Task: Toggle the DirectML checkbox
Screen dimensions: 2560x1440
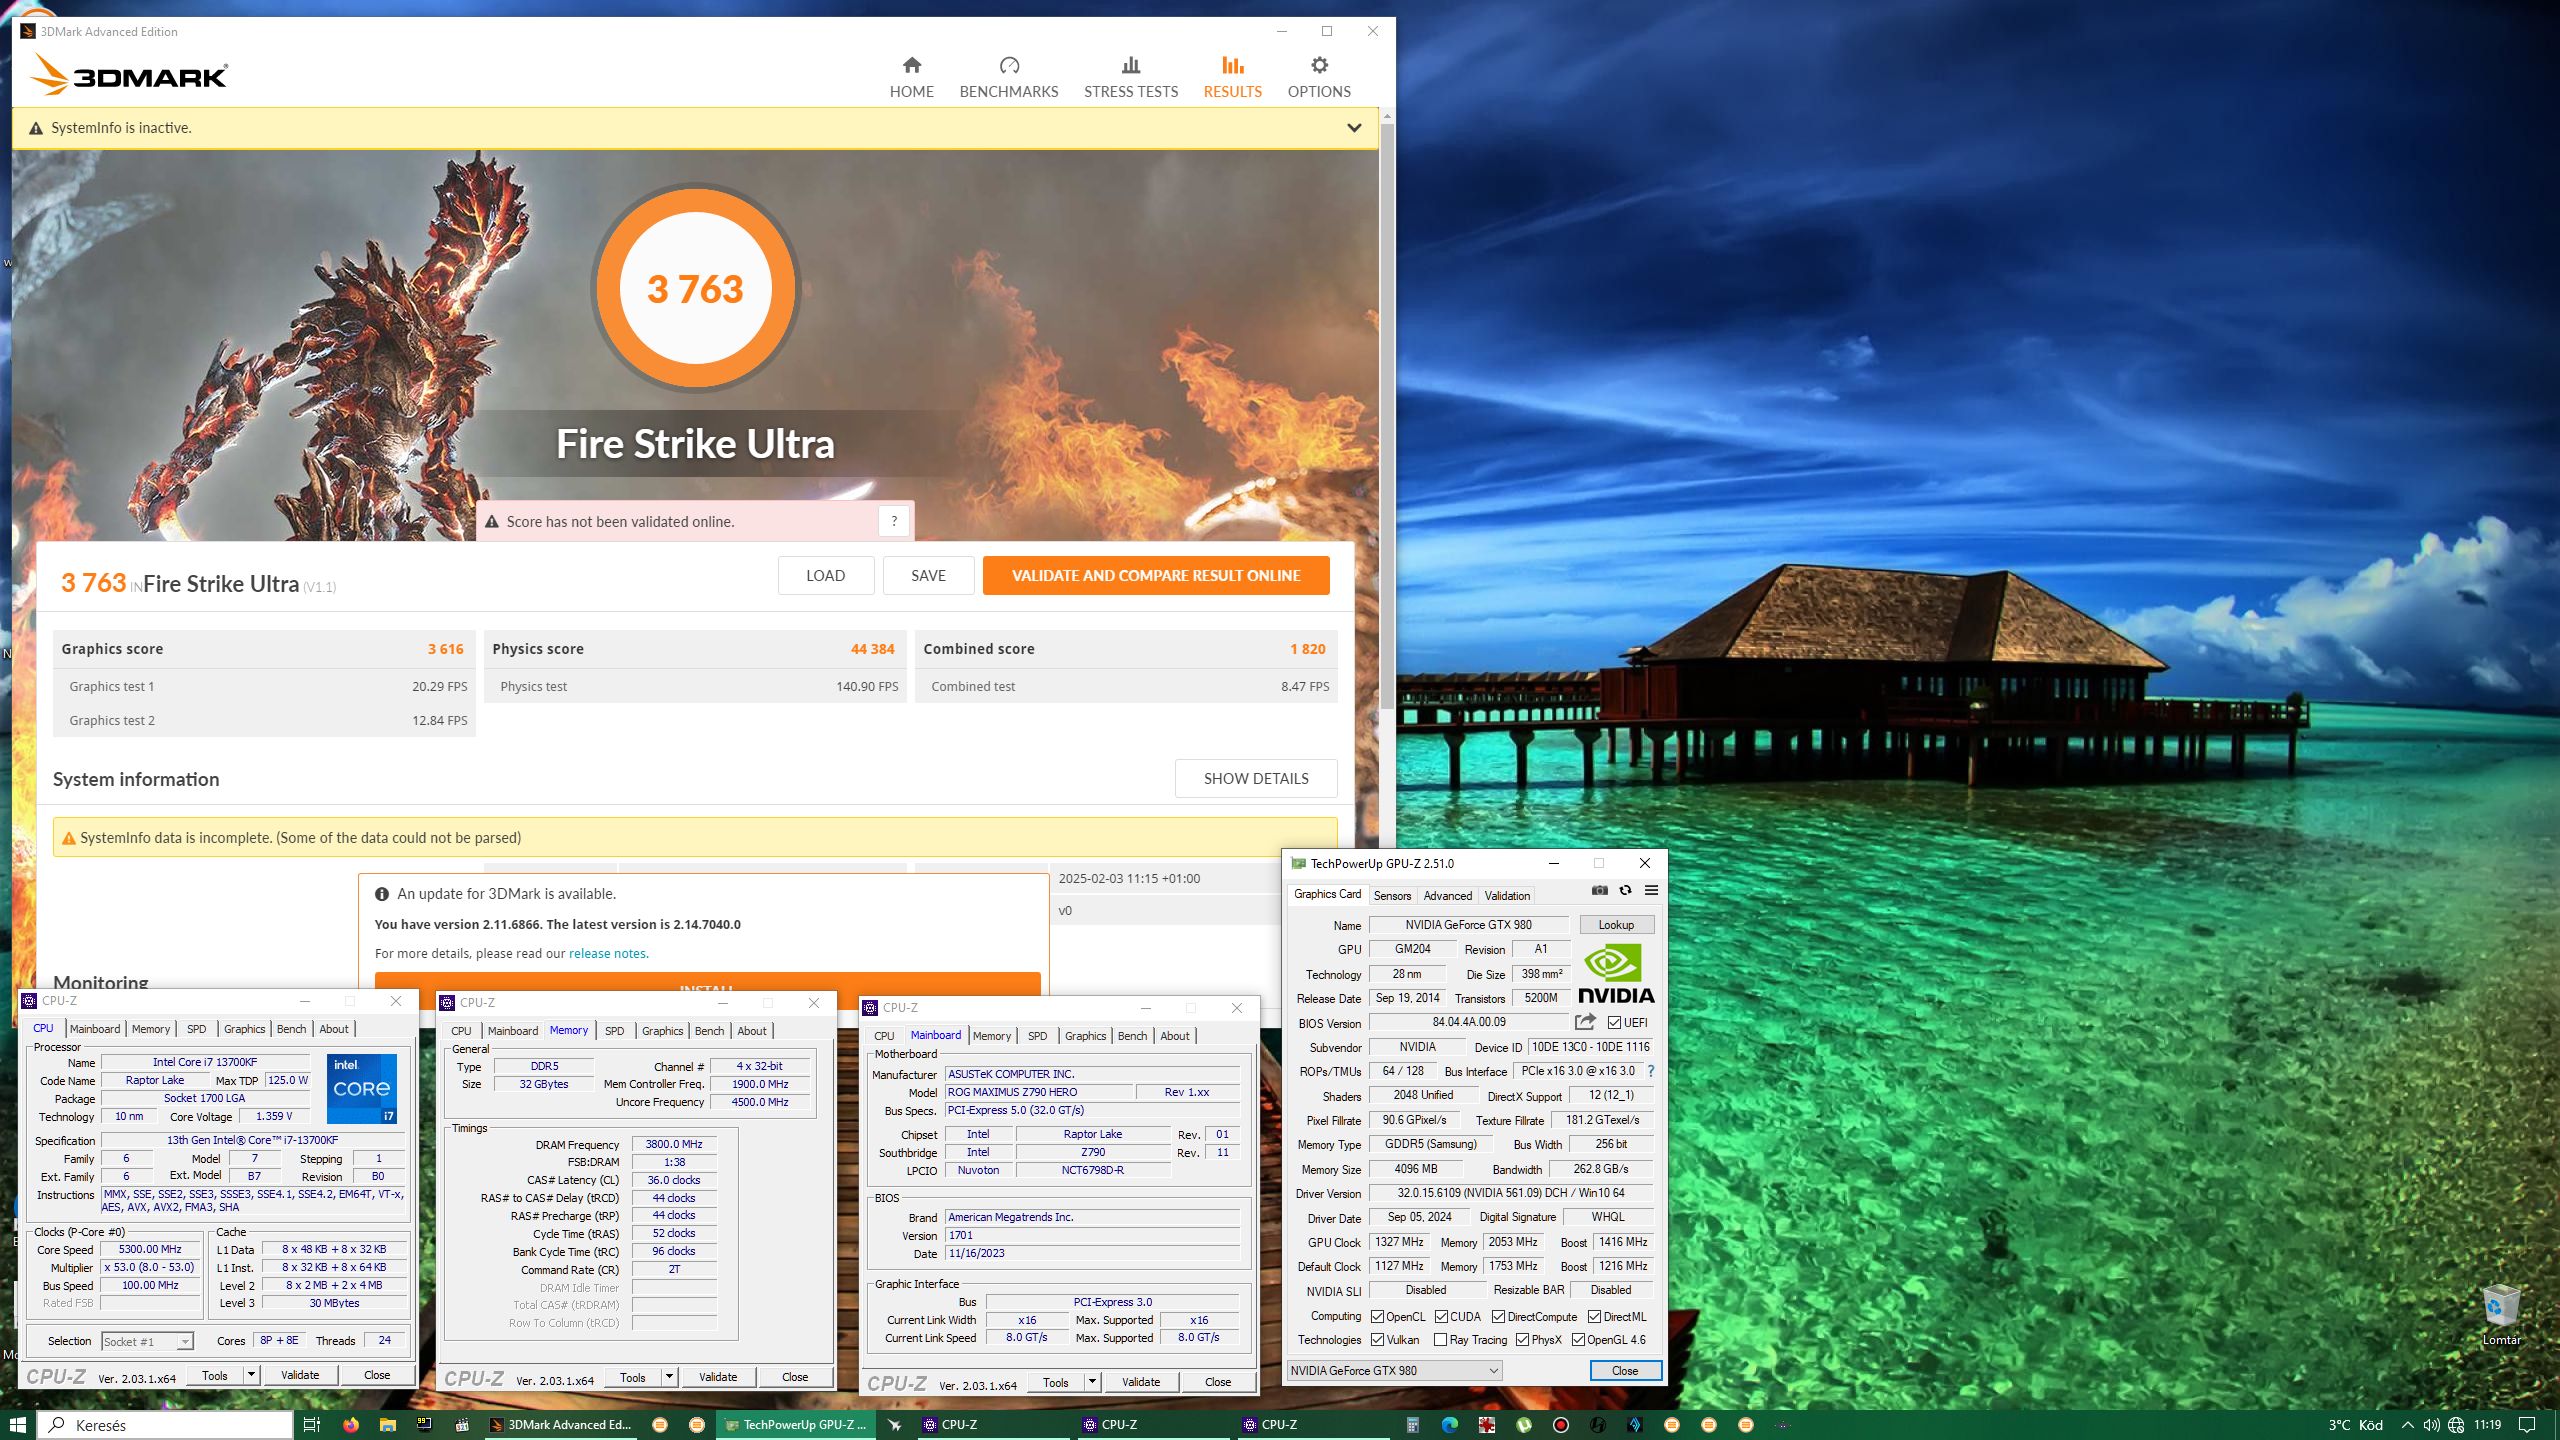Action: point(1595,1316)
